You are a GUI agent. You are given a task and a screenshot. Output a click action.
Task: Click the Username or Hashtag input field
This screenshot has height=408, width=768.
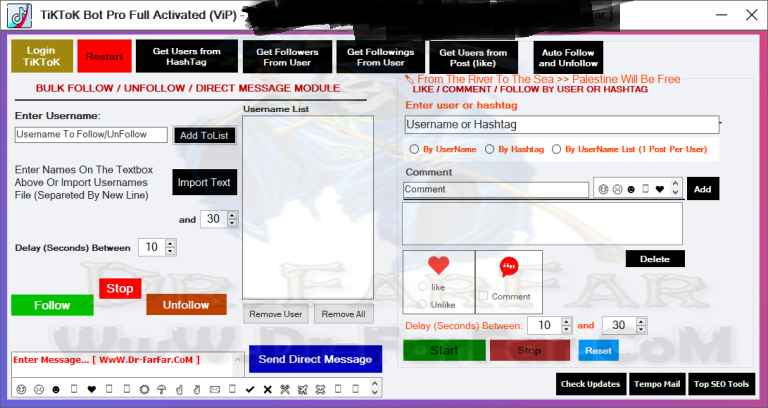click(561, 125)
